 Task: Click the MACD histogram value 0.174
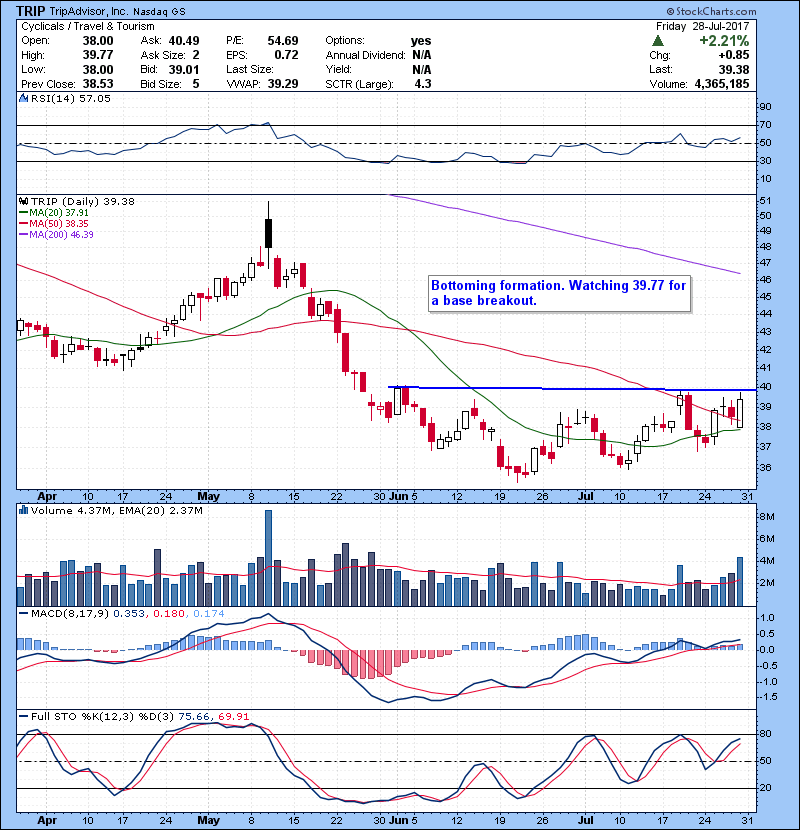209,614
